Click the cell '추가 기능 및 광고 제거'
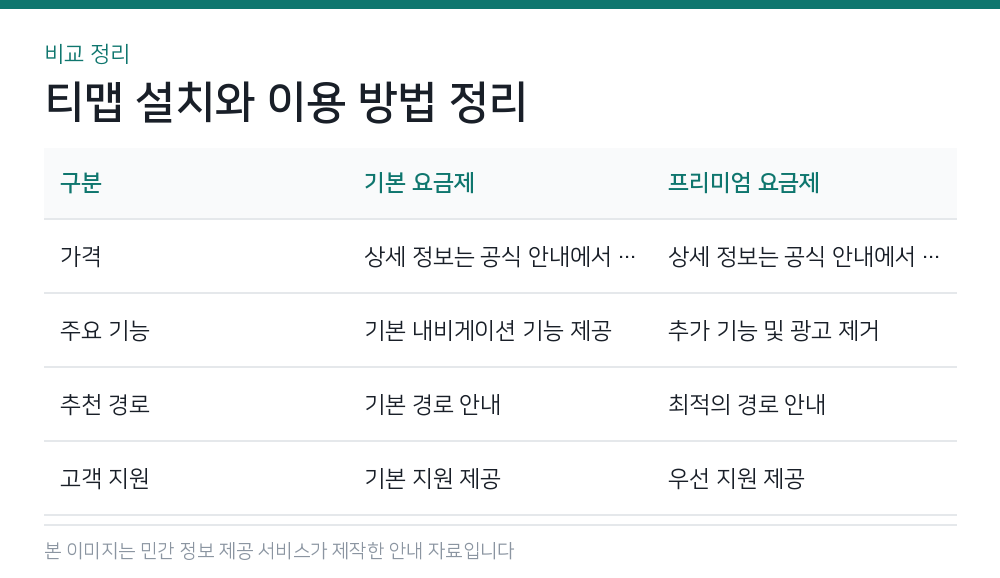1000x578 pixels. (x=774, y=330)
